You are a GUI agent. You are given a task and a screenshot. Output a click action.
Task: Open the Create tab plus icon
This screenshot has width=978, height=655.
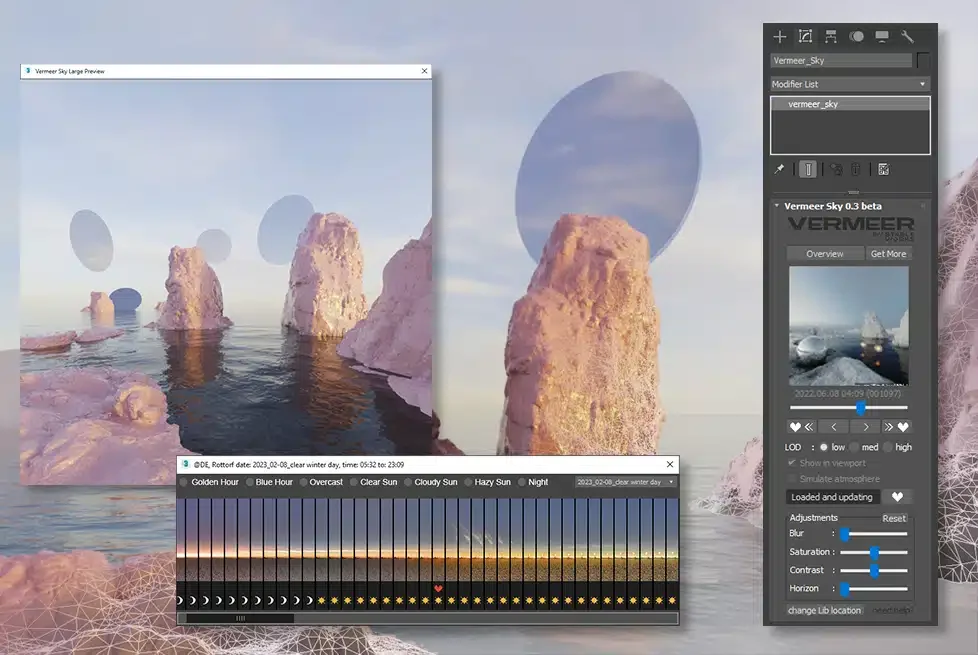[780, 37]
